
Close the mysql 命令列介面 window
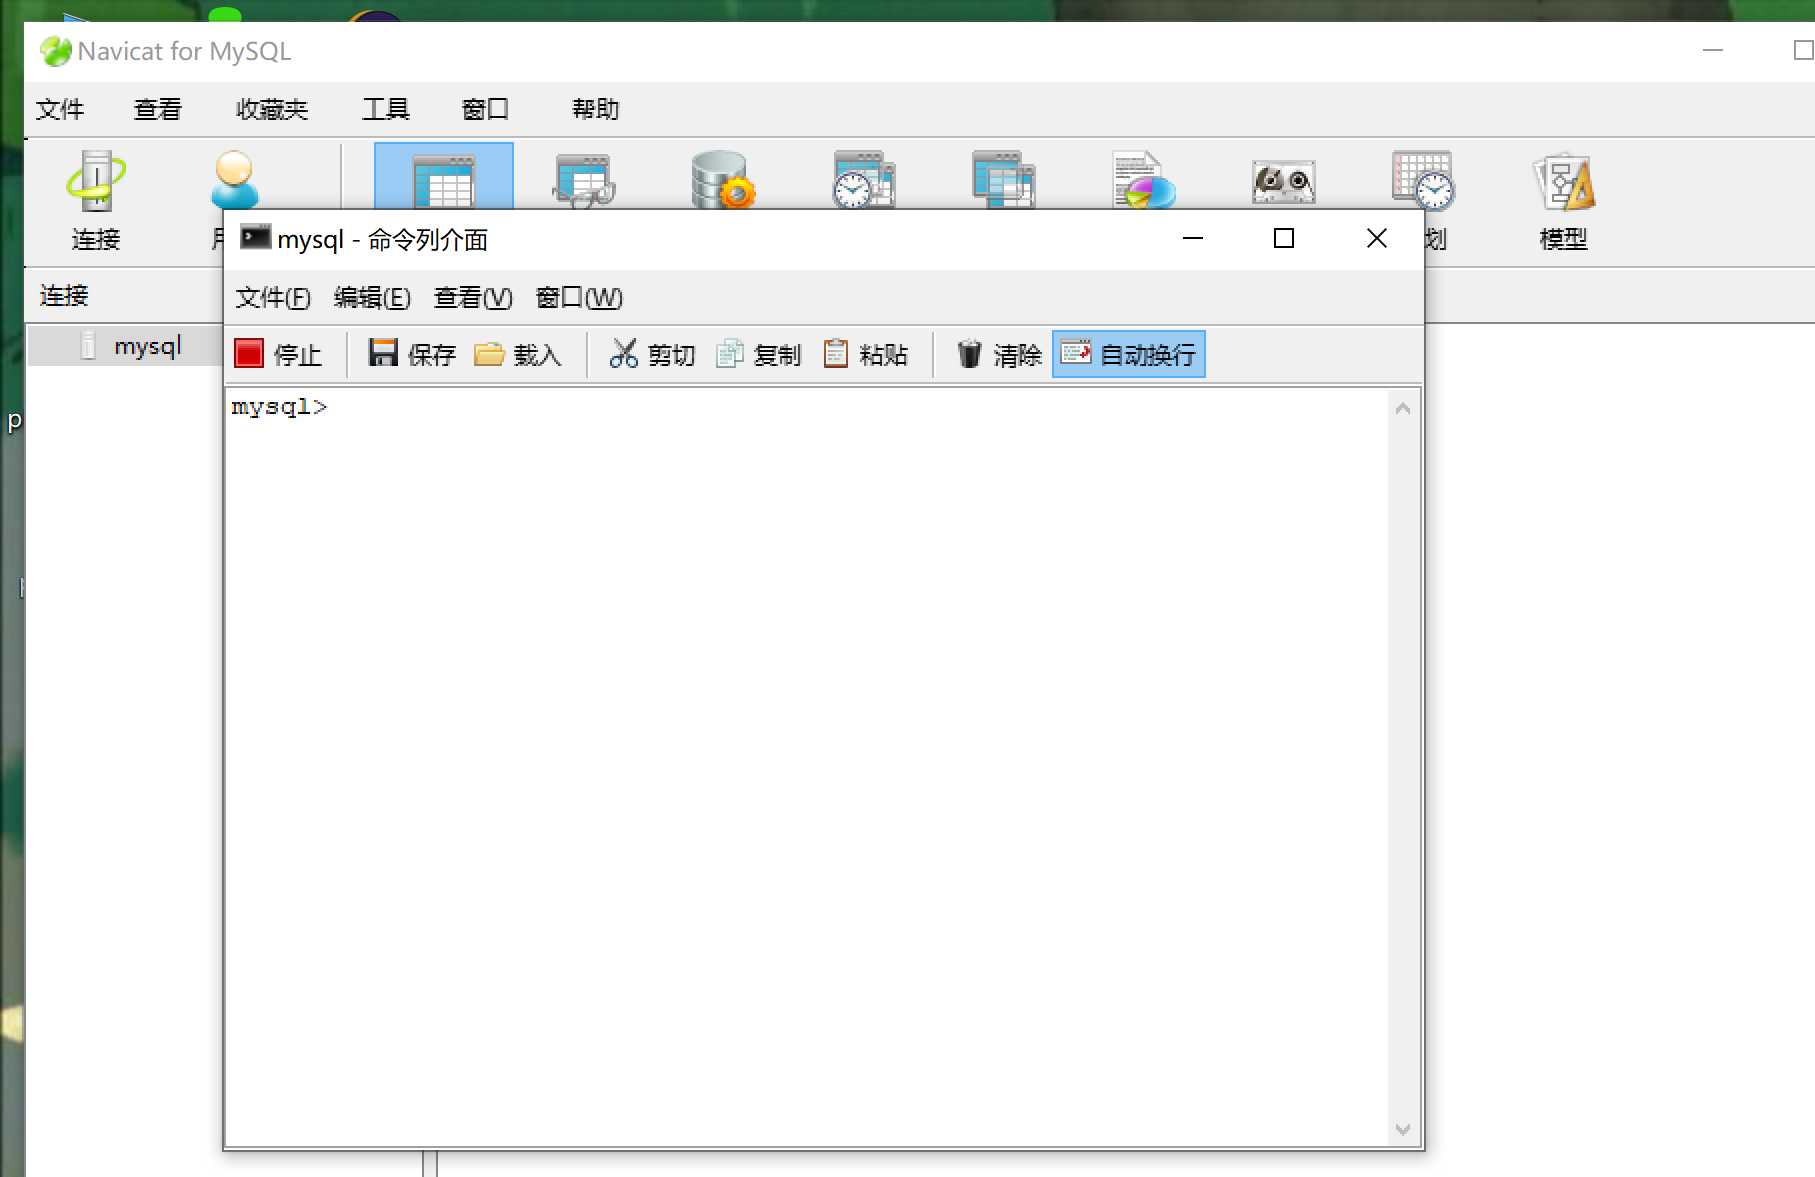click(1377, 238)
